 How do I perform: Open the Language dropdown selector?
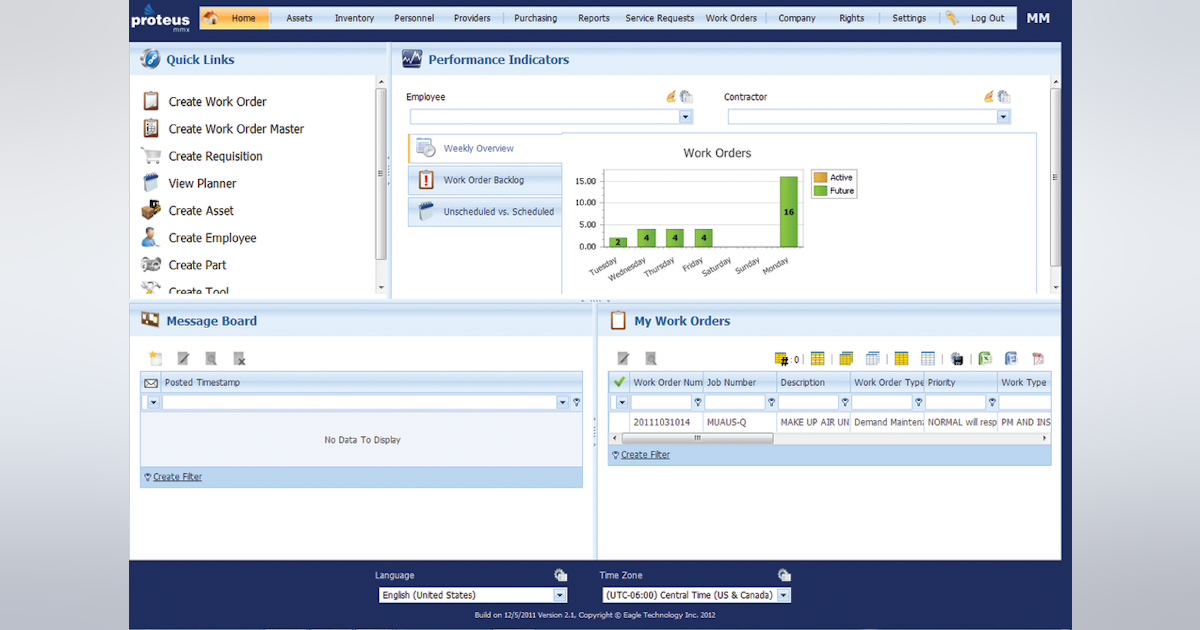pos(559,595)
